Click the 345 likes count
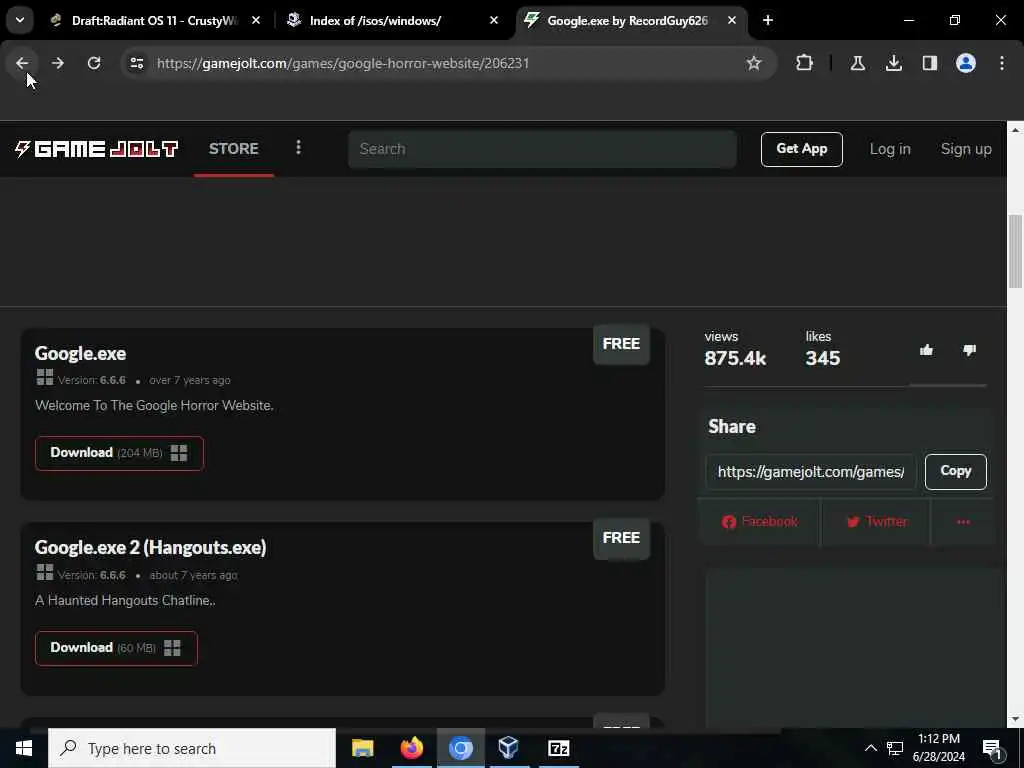1024x768 pixels. point(823,358)
